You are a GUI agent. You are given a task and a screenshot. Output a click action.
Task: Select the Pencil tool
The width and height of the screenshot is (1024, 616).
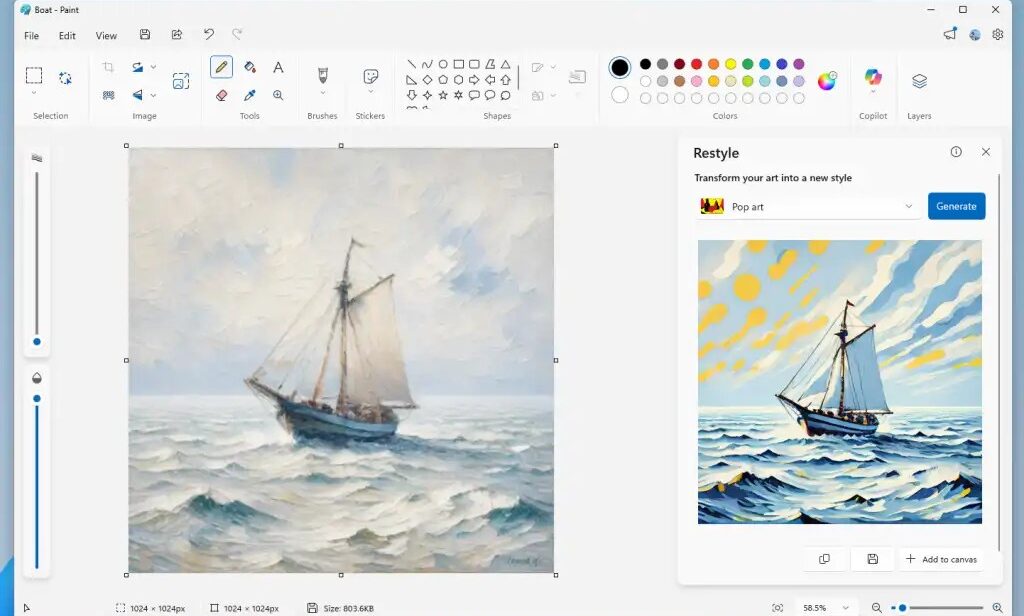(x=221, y=67)
